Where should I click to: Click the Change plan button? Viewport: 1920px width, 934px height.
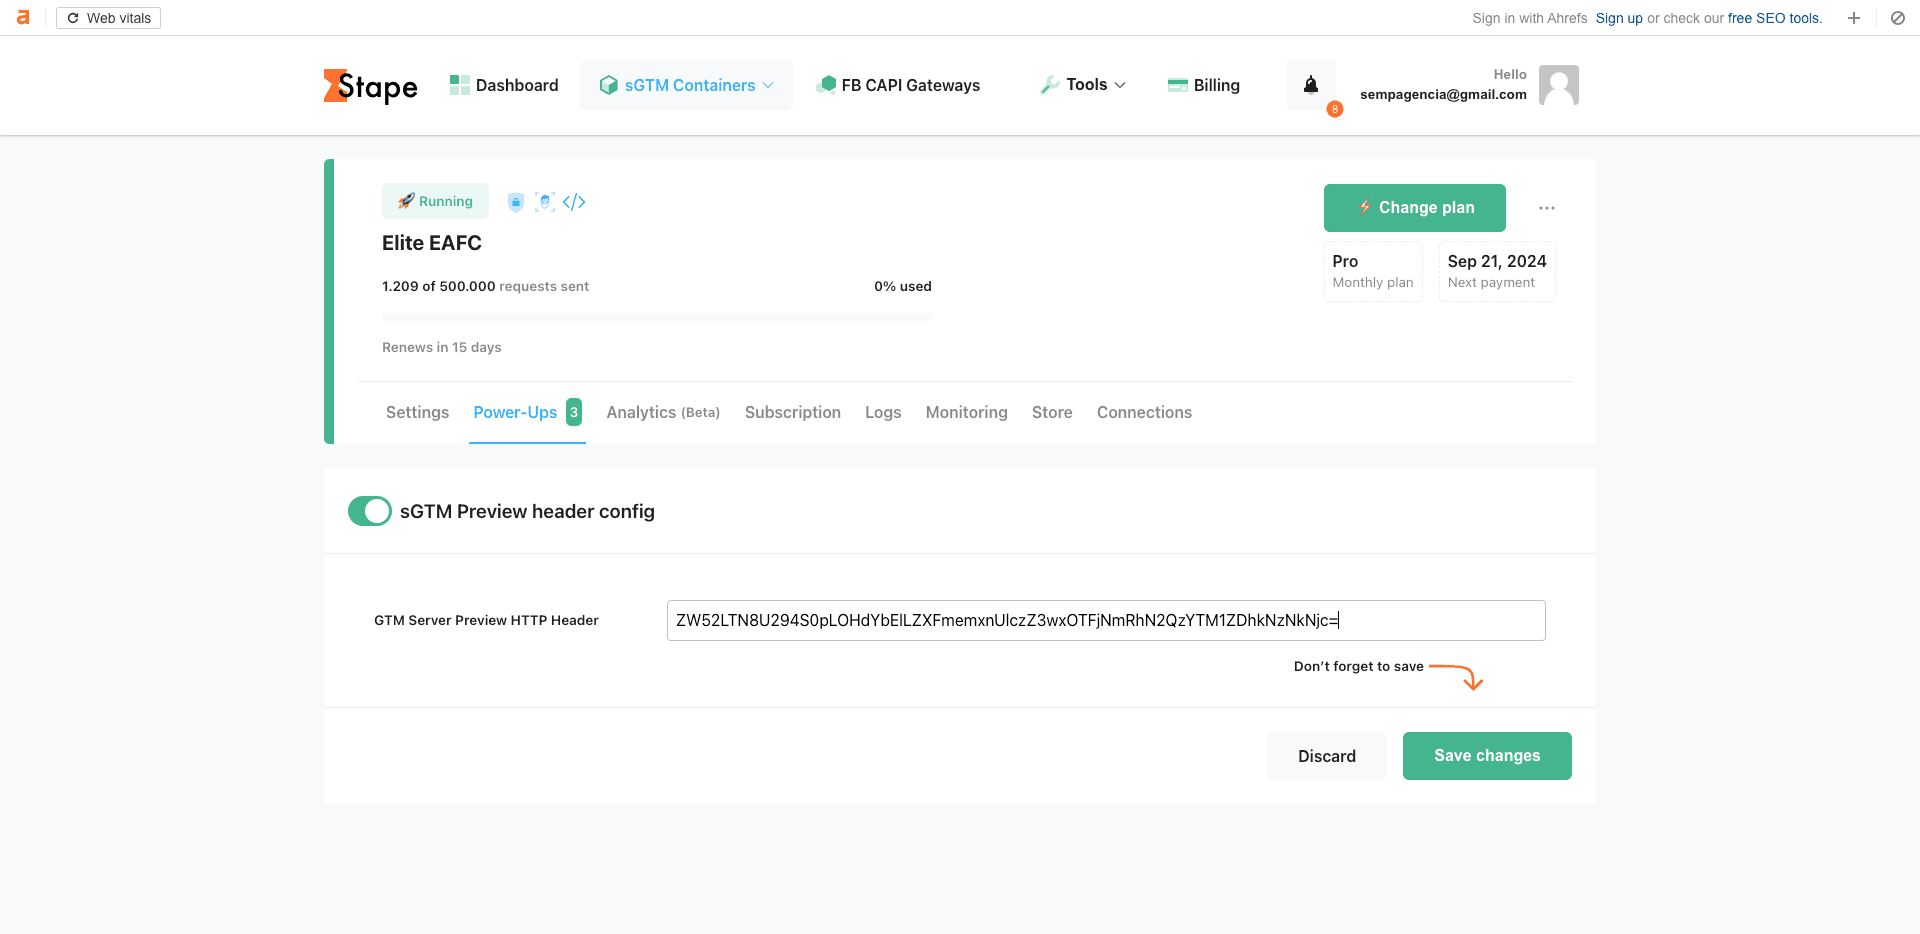click(x=1415, y=208)
